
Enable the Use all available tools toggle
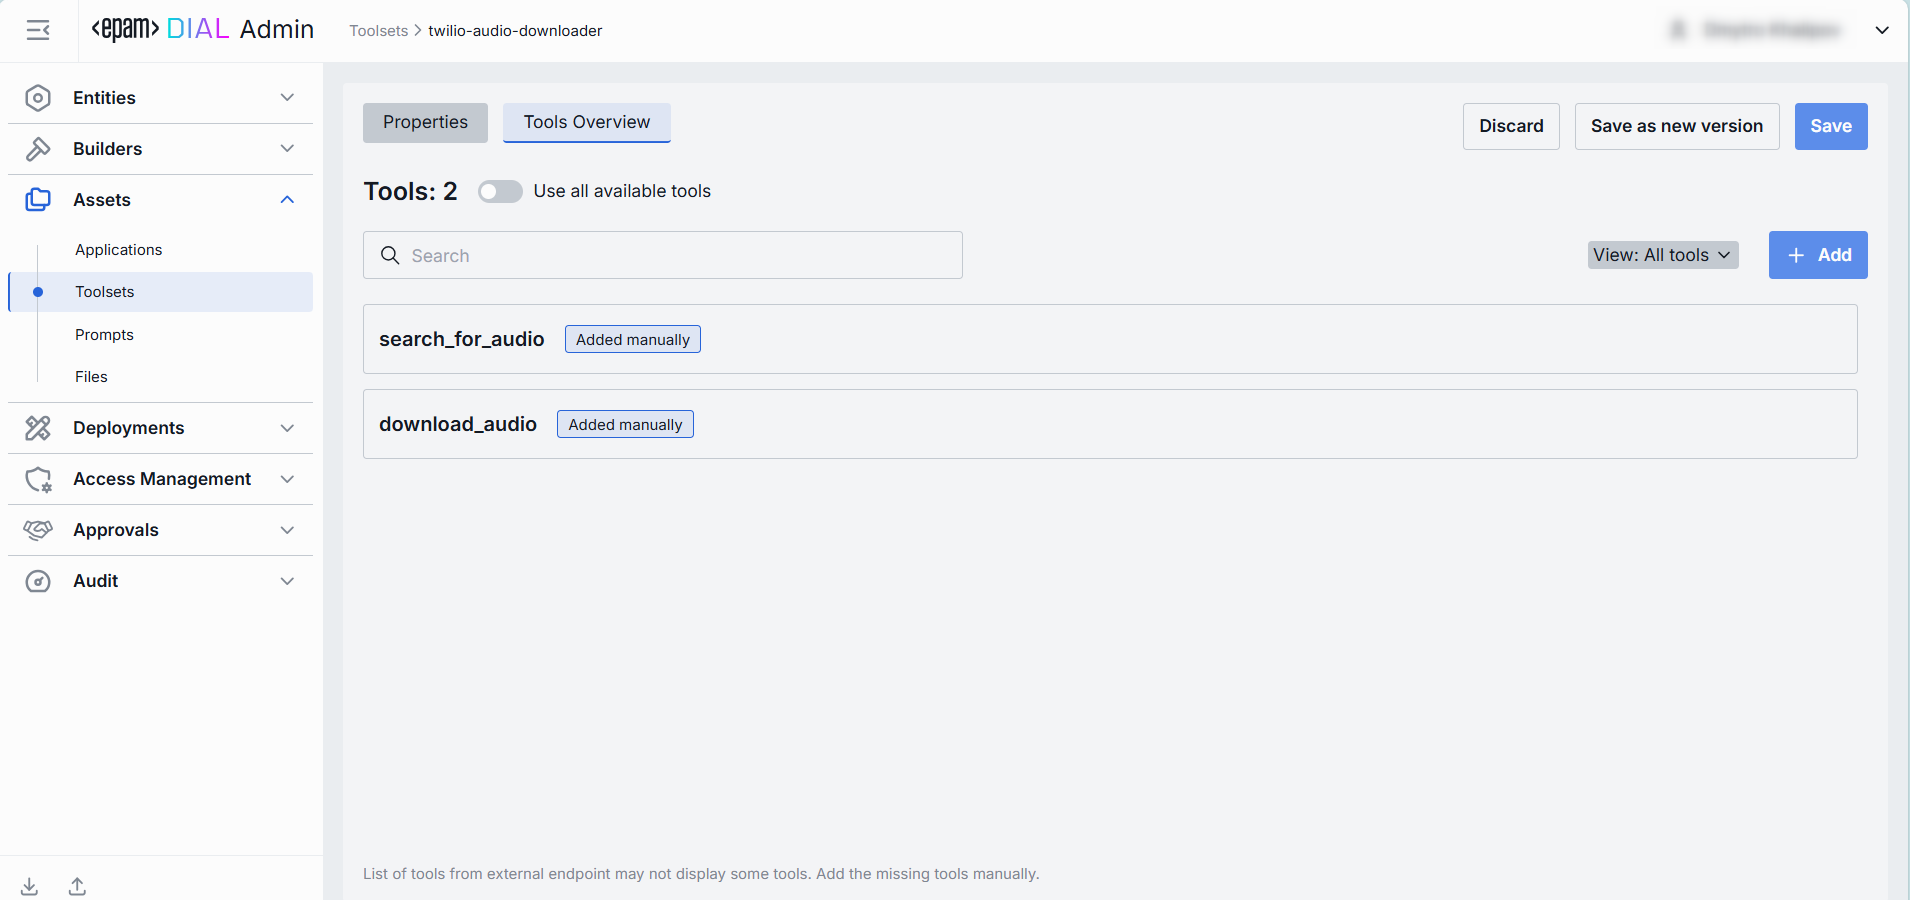coord(500,192)
